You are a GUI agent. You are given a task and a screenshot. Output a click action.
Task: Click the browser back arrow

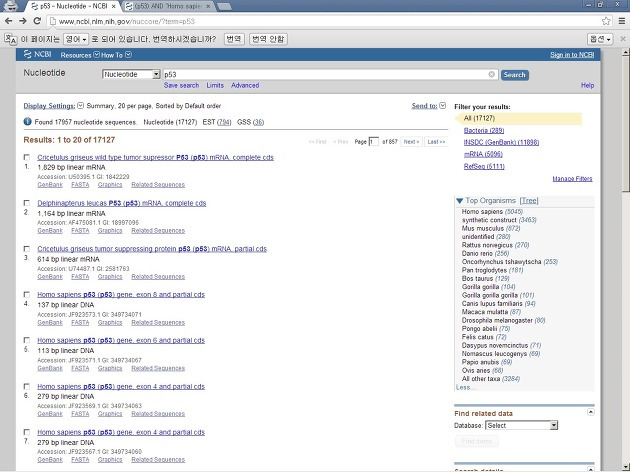8,21
